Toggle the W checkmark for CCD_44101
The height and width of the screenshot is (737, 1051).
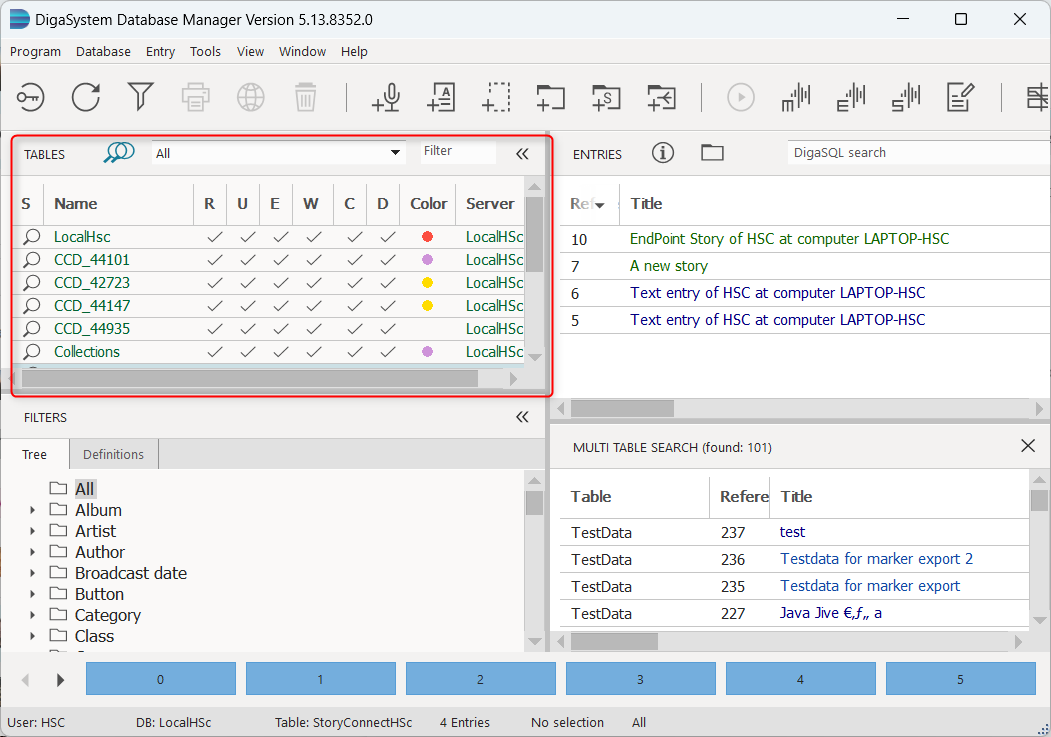(312, 260)
